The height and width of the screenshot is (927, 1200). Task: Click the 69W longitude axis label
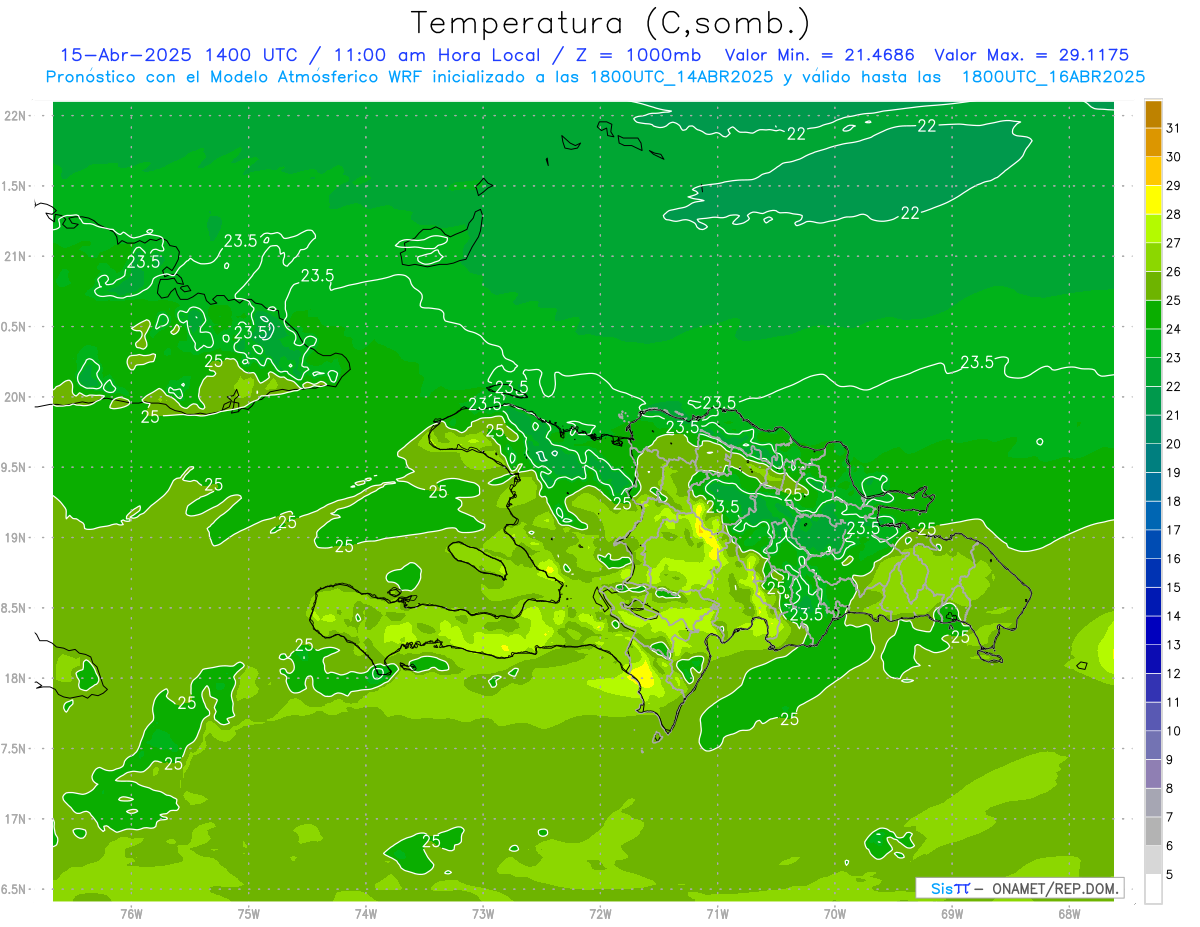(x=952, y=913)
